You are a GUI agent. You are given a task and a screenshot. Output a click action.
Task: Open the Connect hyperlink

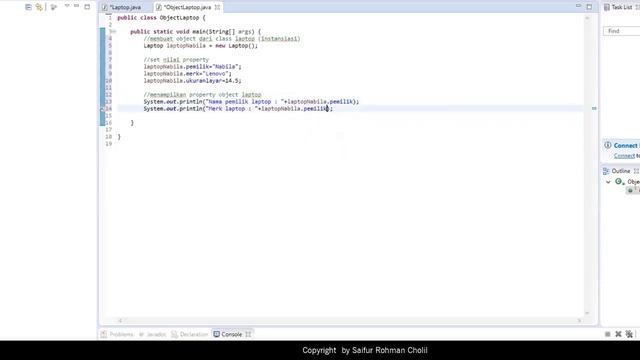624,156
